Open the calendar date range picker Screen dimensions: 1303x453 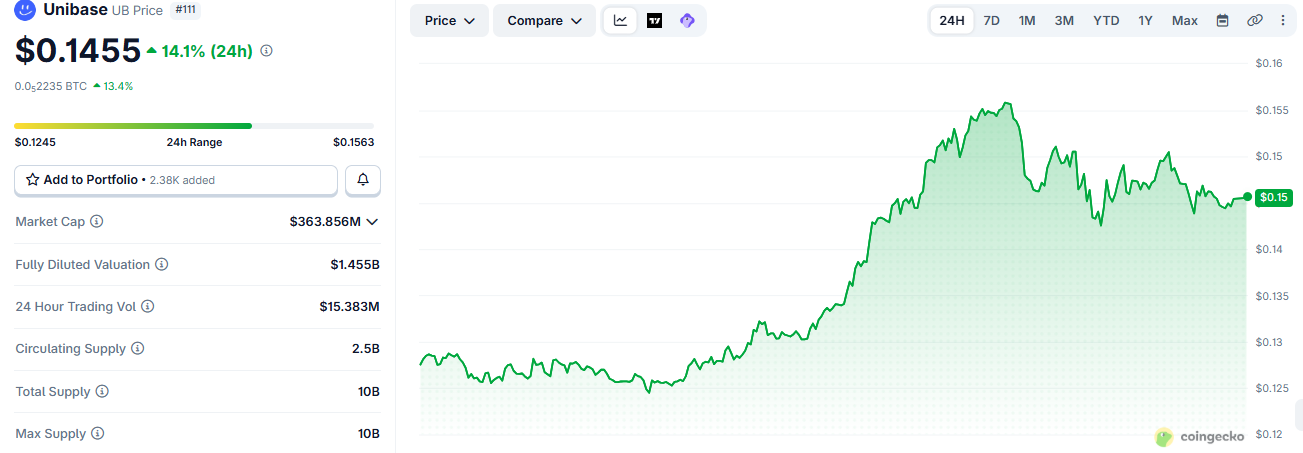click(1222, 20)
